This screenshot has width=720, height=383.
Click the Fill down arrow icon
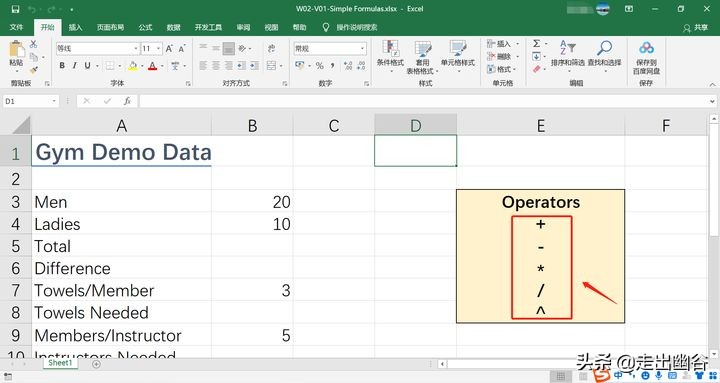click(537, 56)
